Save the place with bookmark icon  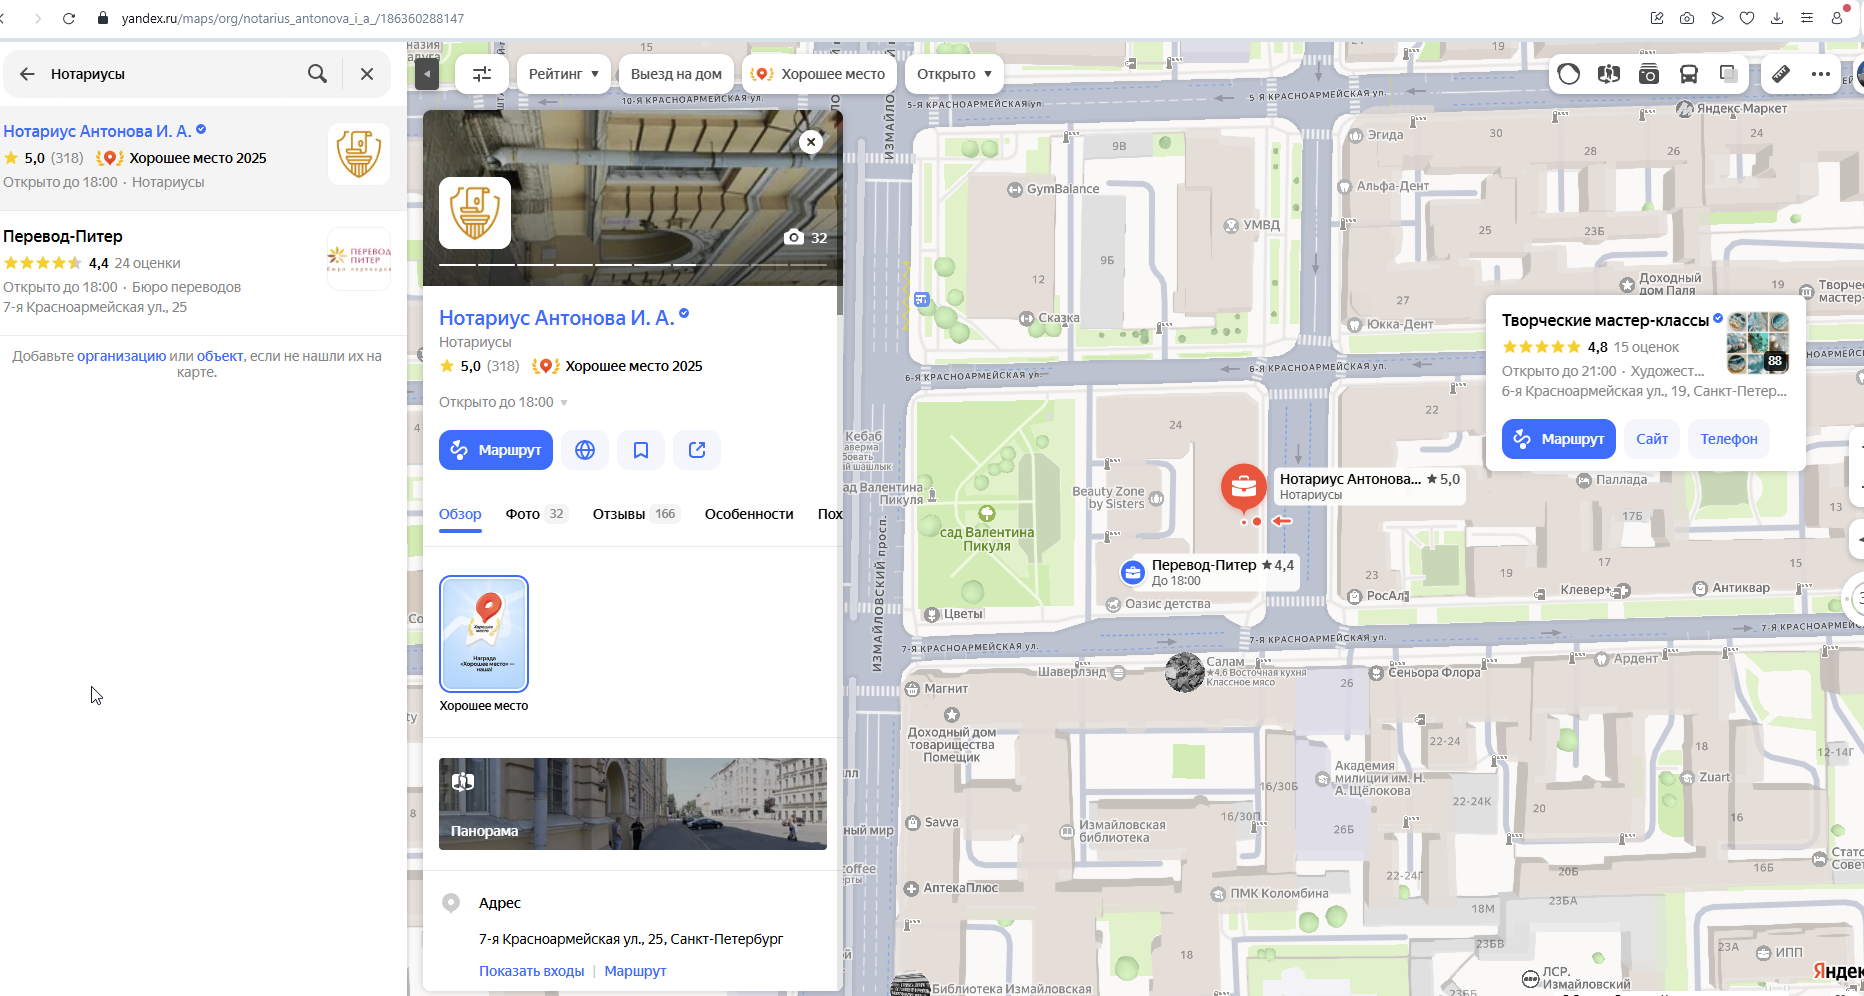pos(641,450)
